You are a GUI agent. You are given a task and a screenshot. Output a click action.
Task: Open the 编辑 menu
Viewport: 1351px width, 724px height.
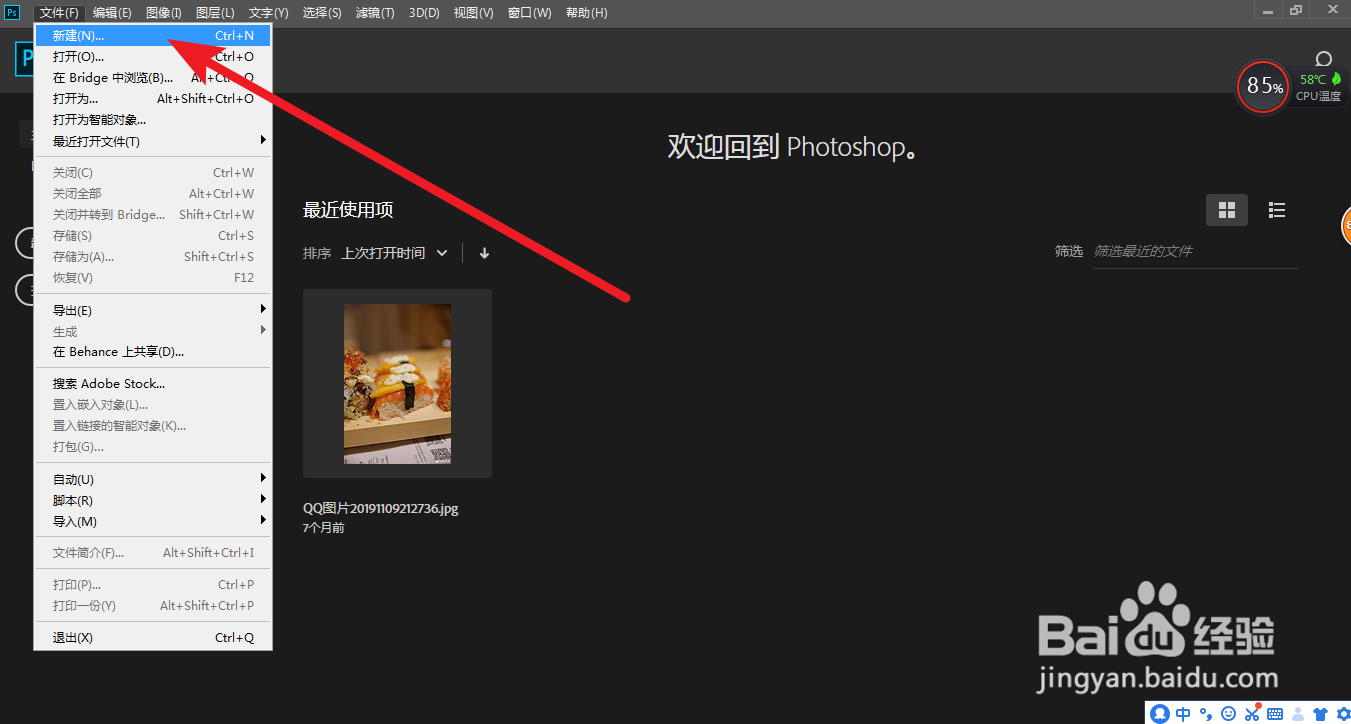click(112, 13)
